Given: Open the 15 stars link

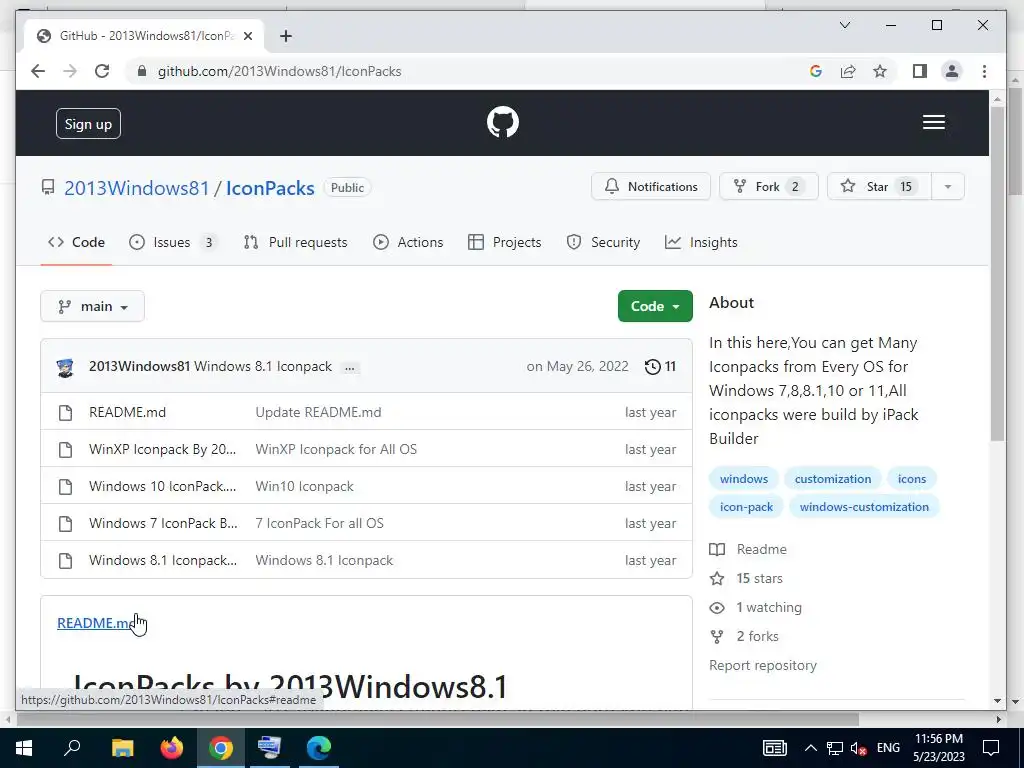Looking at the screenshot, I should 746,579.
